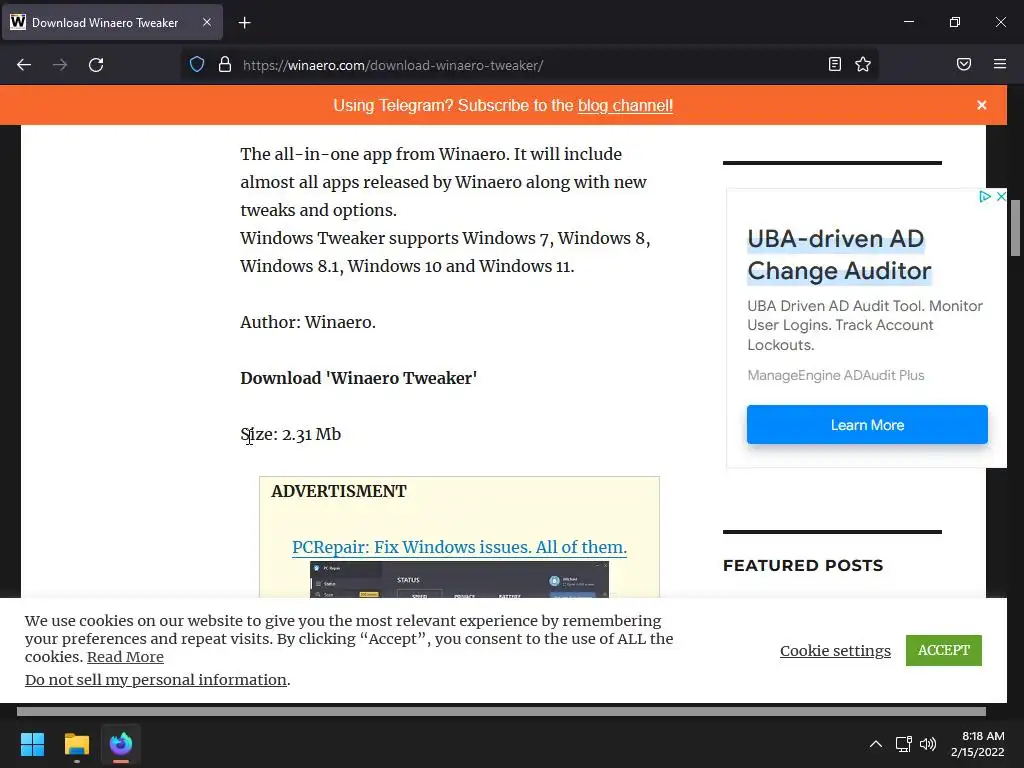Open UBA-driven AD Change Auditor headline
The image size is (1024, 768).
point(839,255)
